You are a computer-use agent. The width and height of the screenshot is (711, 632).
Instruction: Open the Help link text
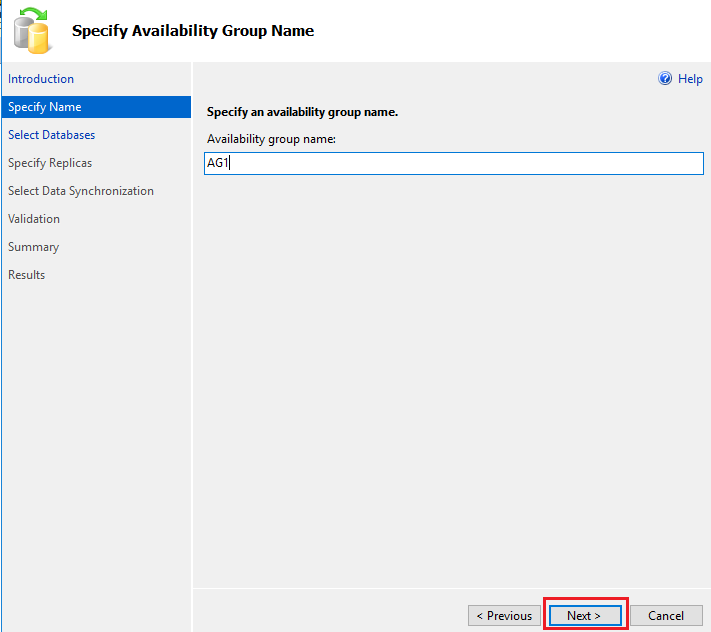(690, 79)
